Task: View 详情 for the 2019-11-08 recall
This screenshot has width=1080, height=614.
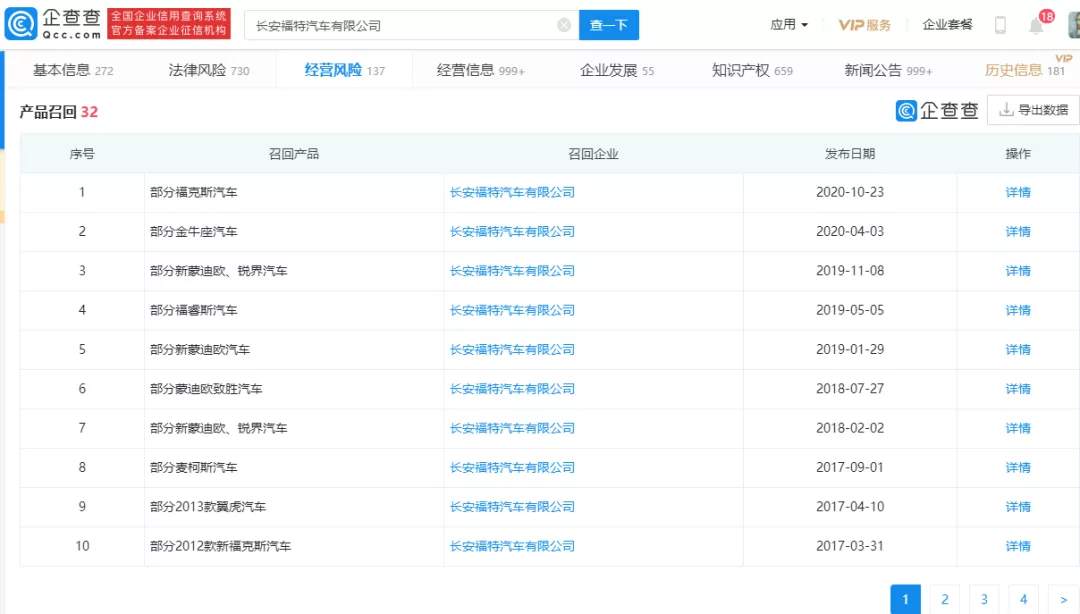Action: point(1018,271)
